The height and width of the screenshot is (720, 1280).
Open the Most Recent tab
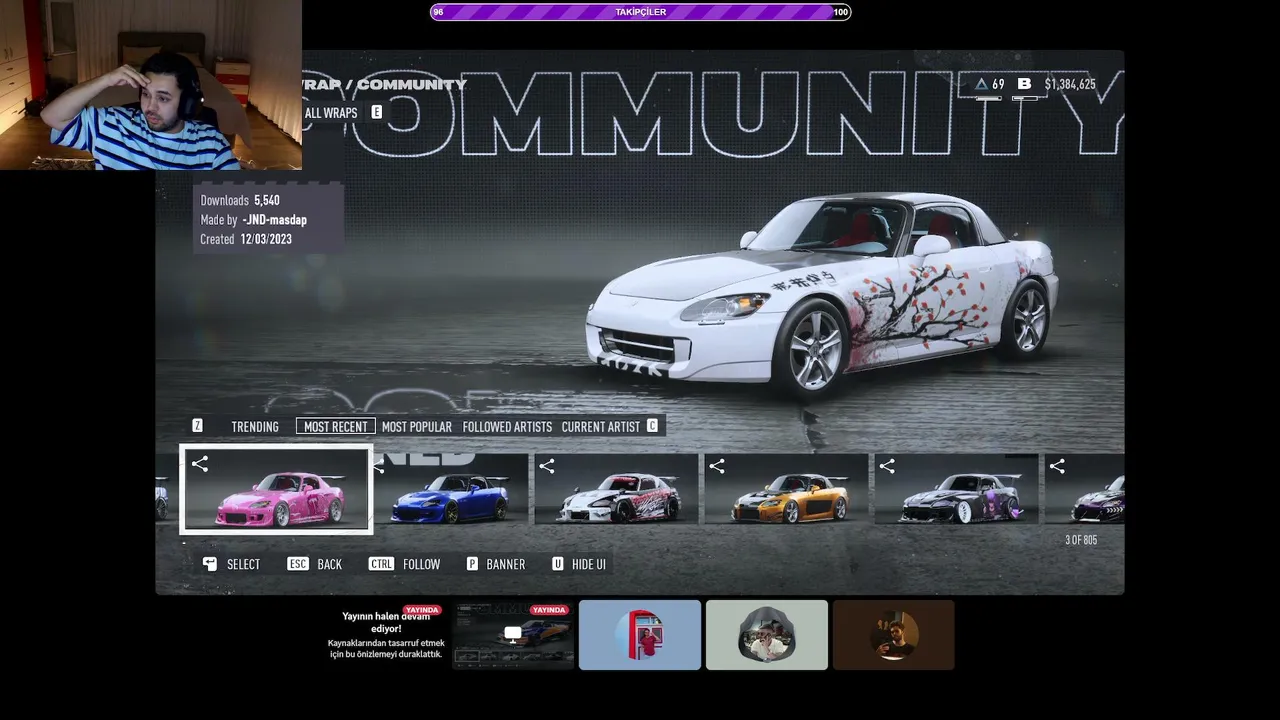tap(336, 427)
